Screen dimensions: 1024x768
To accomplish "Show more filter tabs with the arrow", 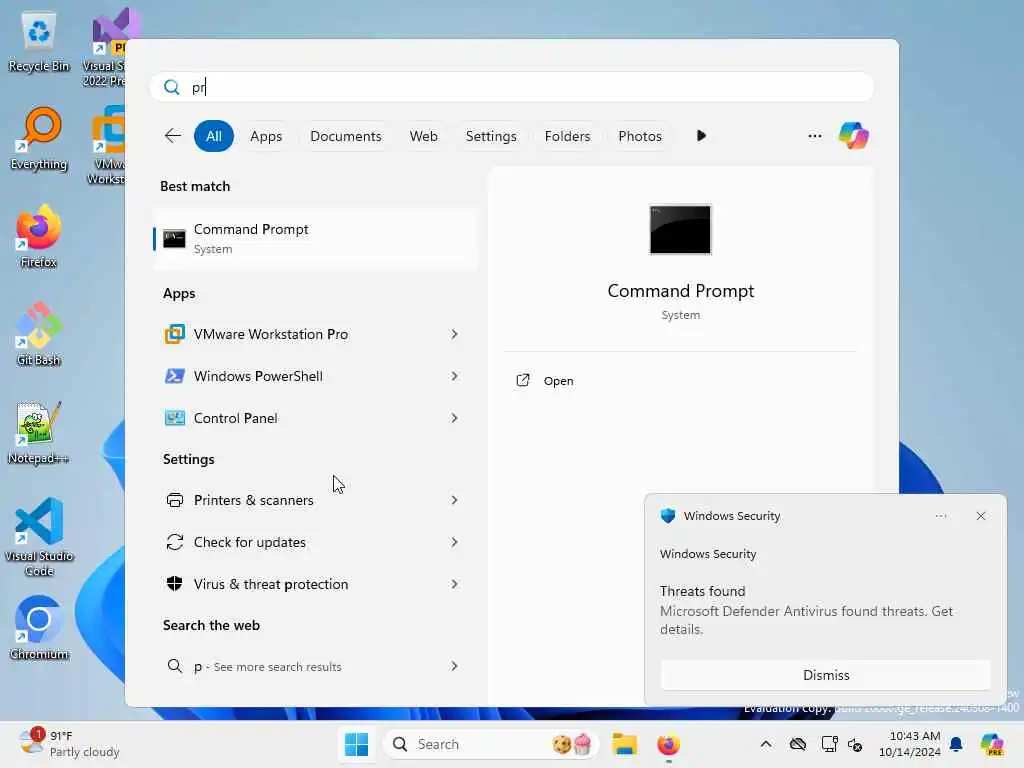I will (701, 136).
